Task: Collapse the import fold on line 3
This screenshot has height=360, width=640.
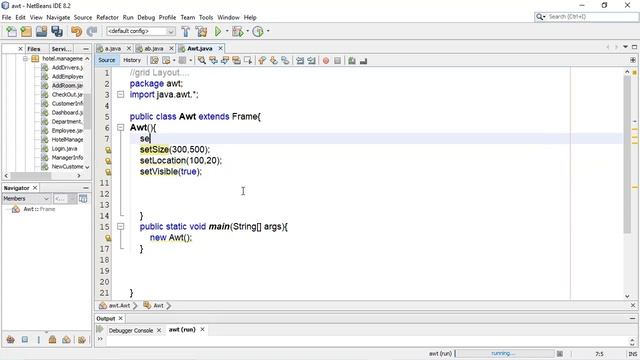Action: tap(120, 94)
